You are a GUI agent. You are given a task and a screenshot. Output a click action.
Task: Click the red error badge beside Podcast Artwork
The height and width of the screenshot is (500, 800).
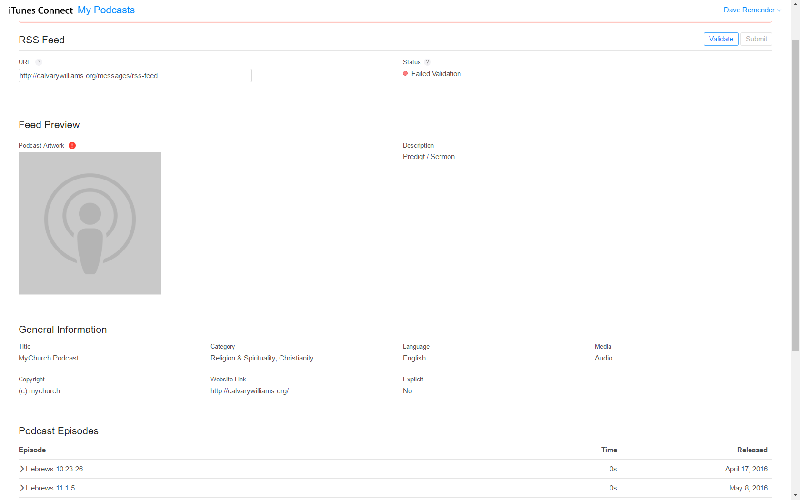pos(72,145)
